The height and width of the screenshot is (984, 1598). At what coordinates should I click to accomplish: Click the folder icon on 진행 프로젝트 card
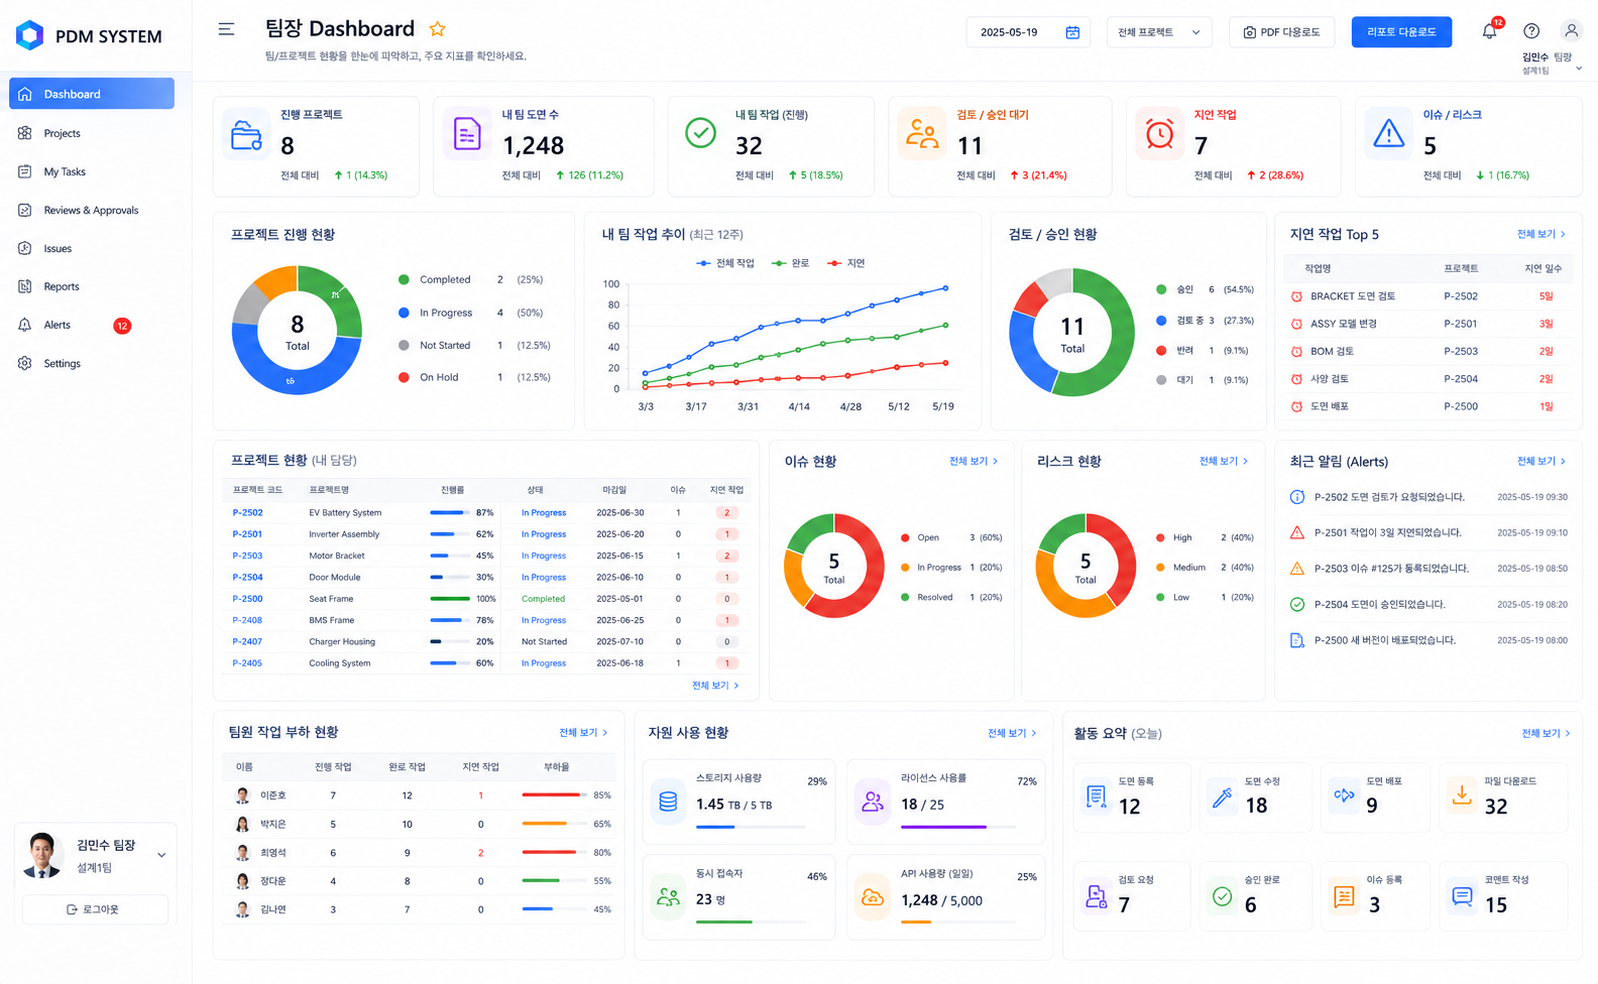(246, 135)
